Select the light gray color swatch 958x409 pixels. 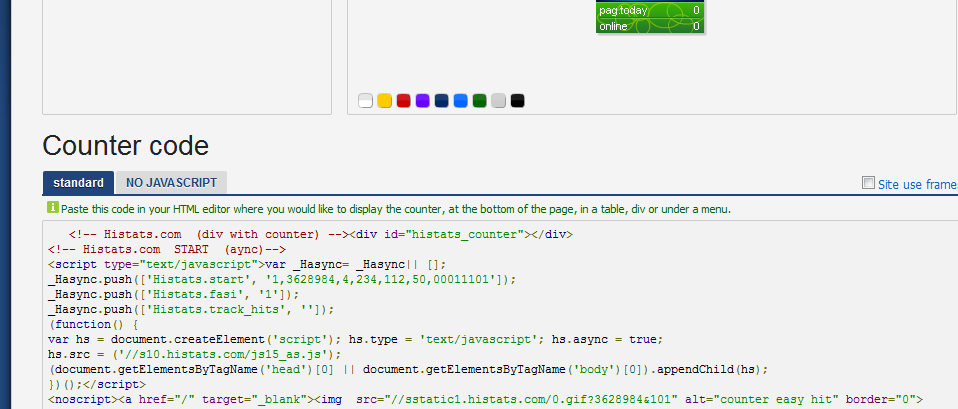[499, 101]
